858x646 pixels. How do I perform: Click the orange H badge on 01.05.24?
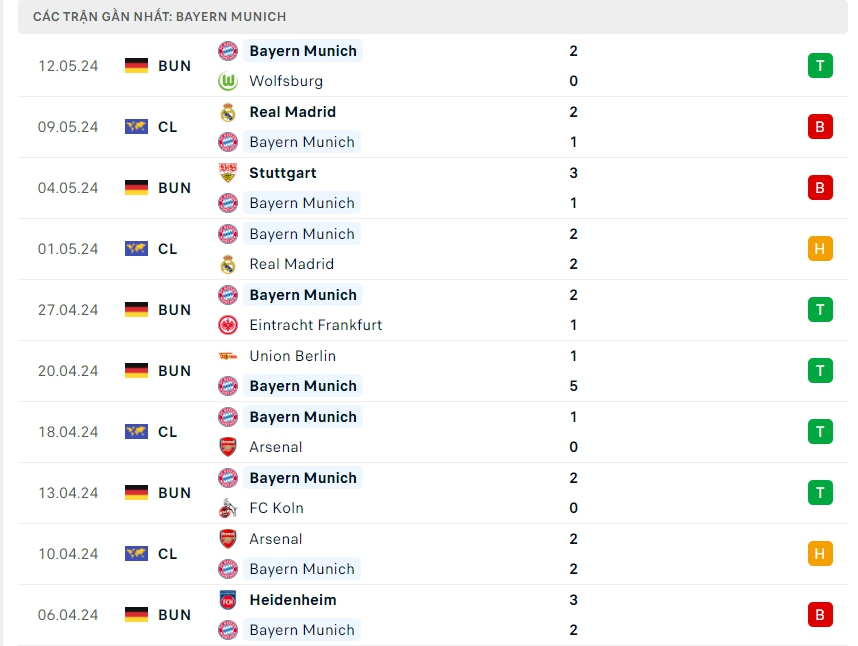click(819, 249)
